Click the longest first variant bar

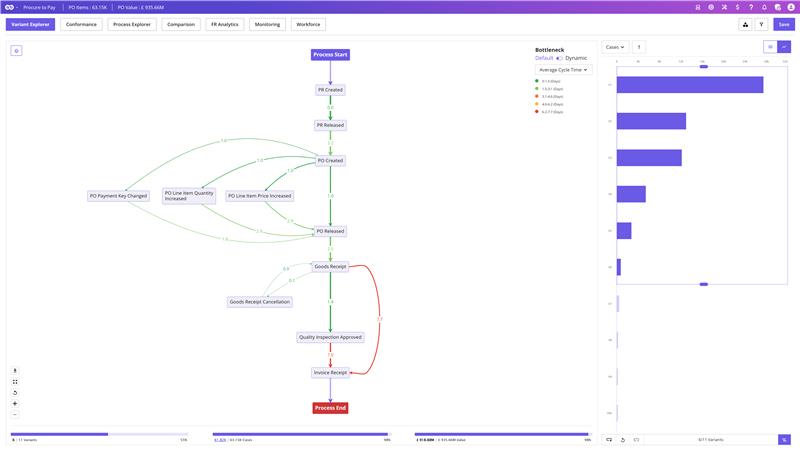pyautogui.click(x=690, y=85)
